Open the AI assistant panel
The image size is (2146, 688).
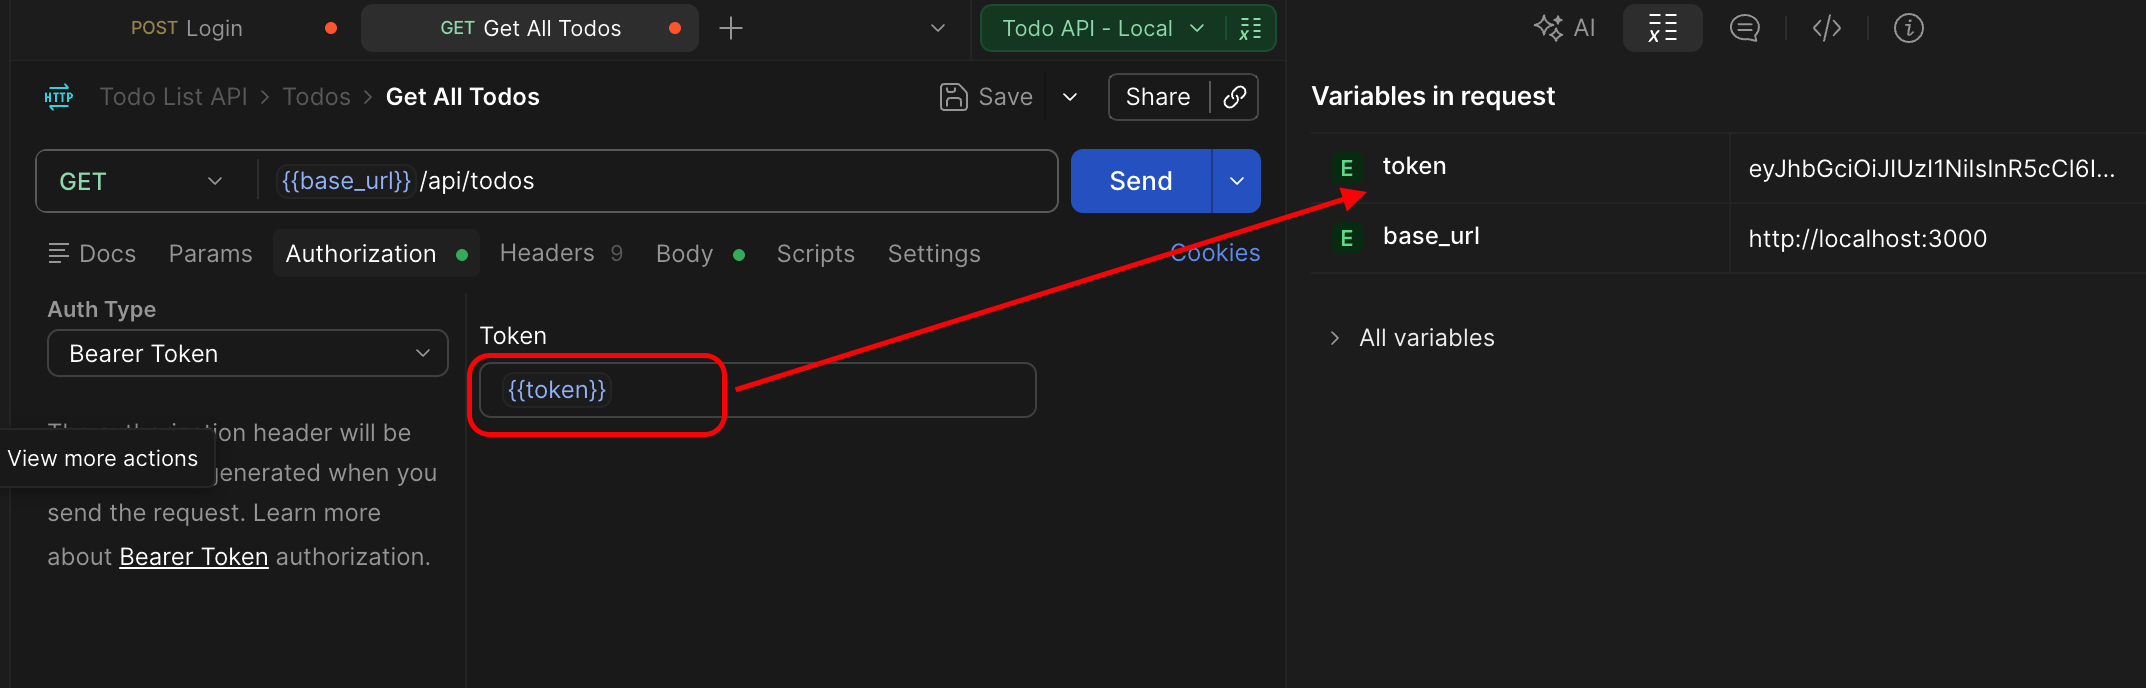pyautogui.click(x=1564, y=28)
